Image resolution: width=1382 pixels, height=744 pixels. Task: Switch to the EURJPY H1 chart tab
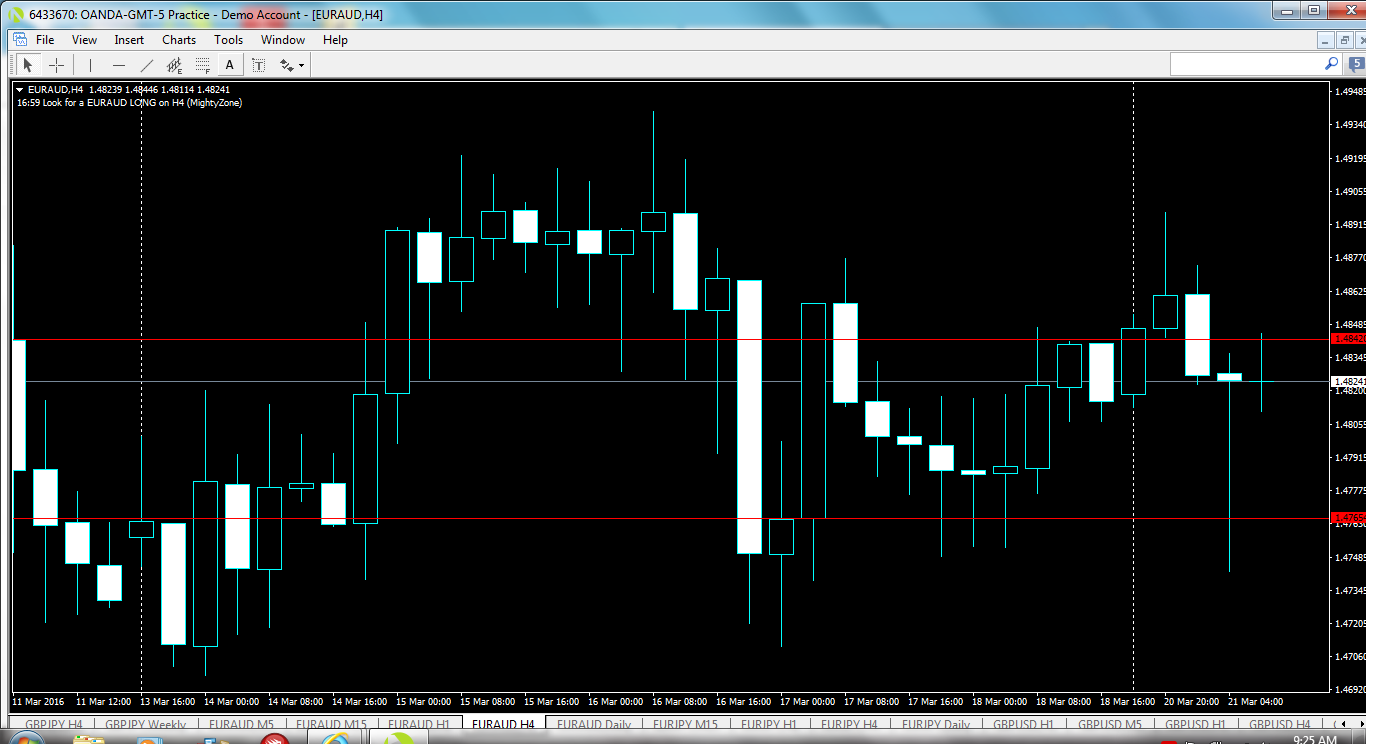[768, 724]
